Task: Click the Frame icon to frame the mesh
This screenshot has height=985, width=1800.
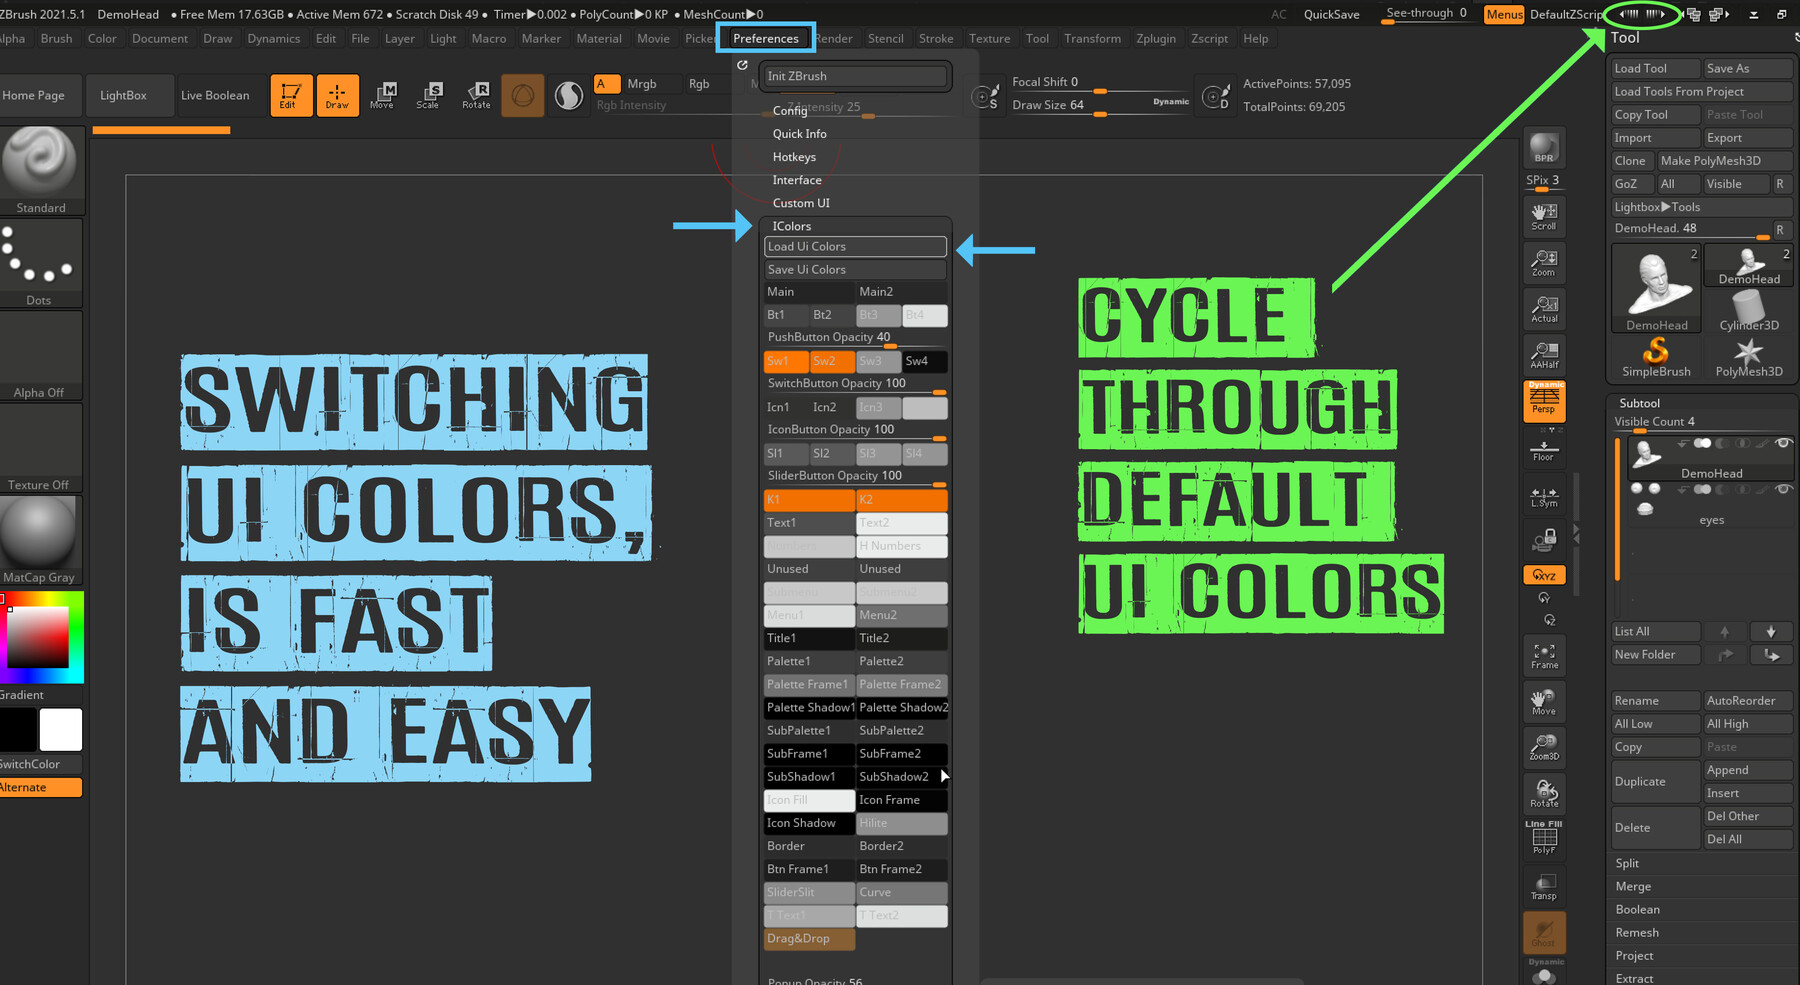Action: [1543, 655]
